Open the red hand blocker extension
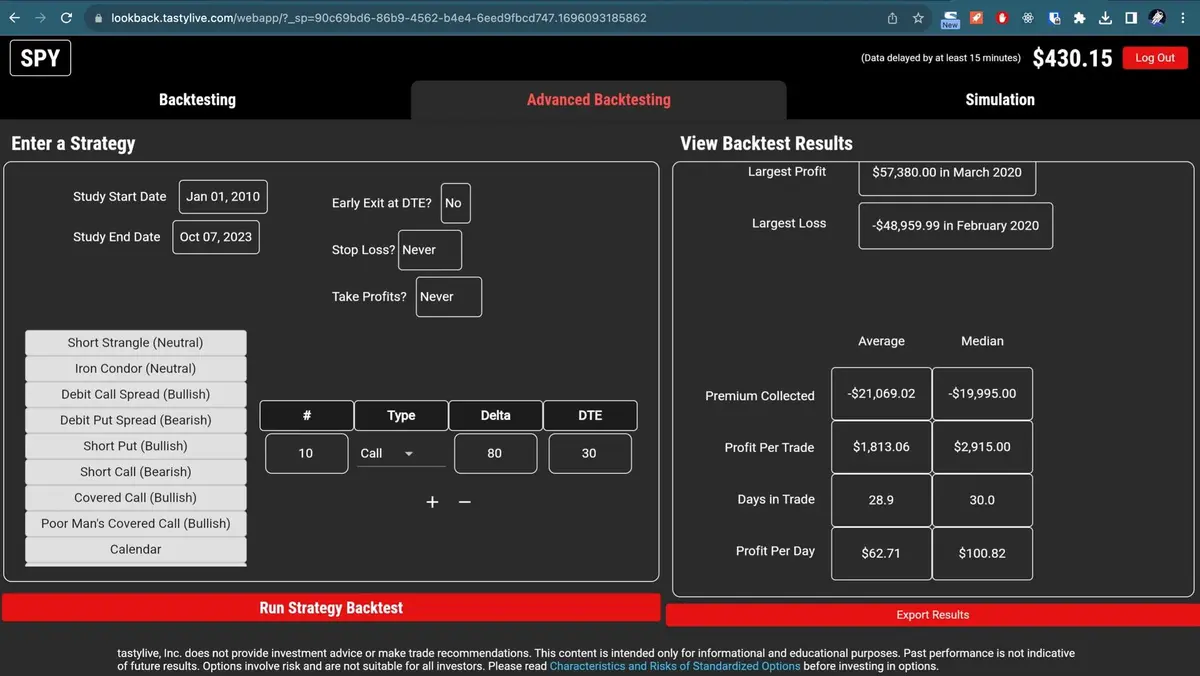Screen dimensions: 1200x676 click(x=1001, y=18)
